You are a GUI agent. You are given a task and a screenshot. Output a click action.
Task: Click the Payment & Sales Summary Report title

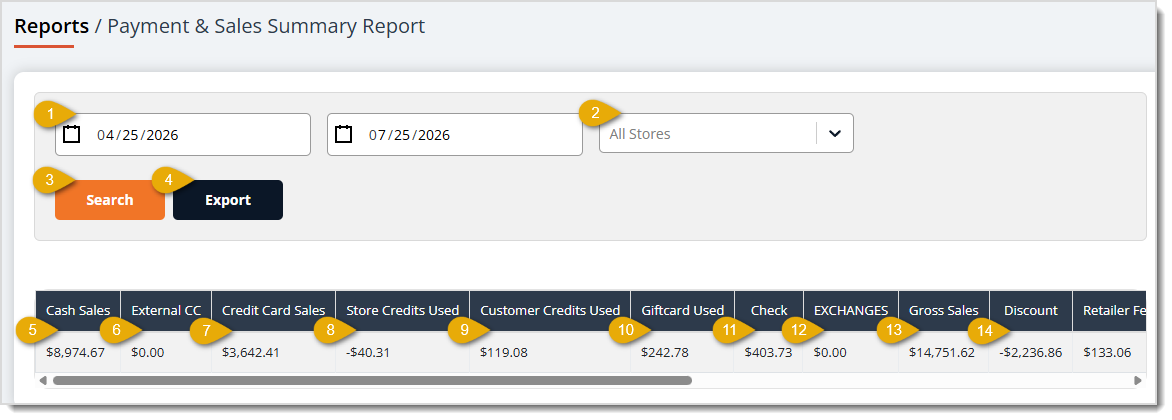(x=266, y=26)
